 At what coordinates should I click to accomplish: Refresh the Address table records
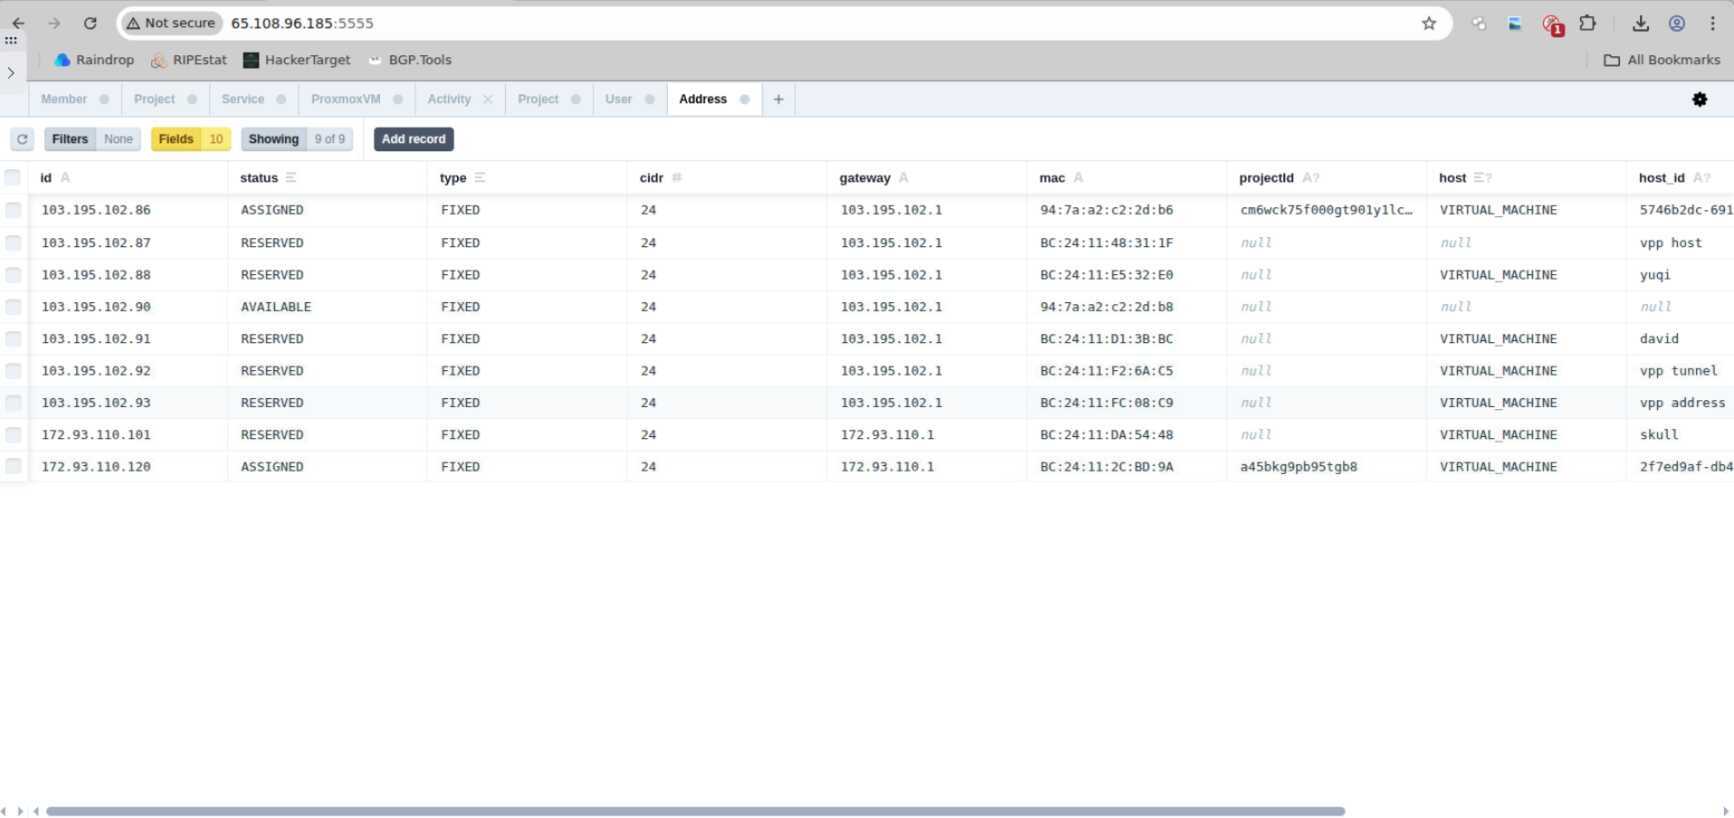click(x=22, y=139)
